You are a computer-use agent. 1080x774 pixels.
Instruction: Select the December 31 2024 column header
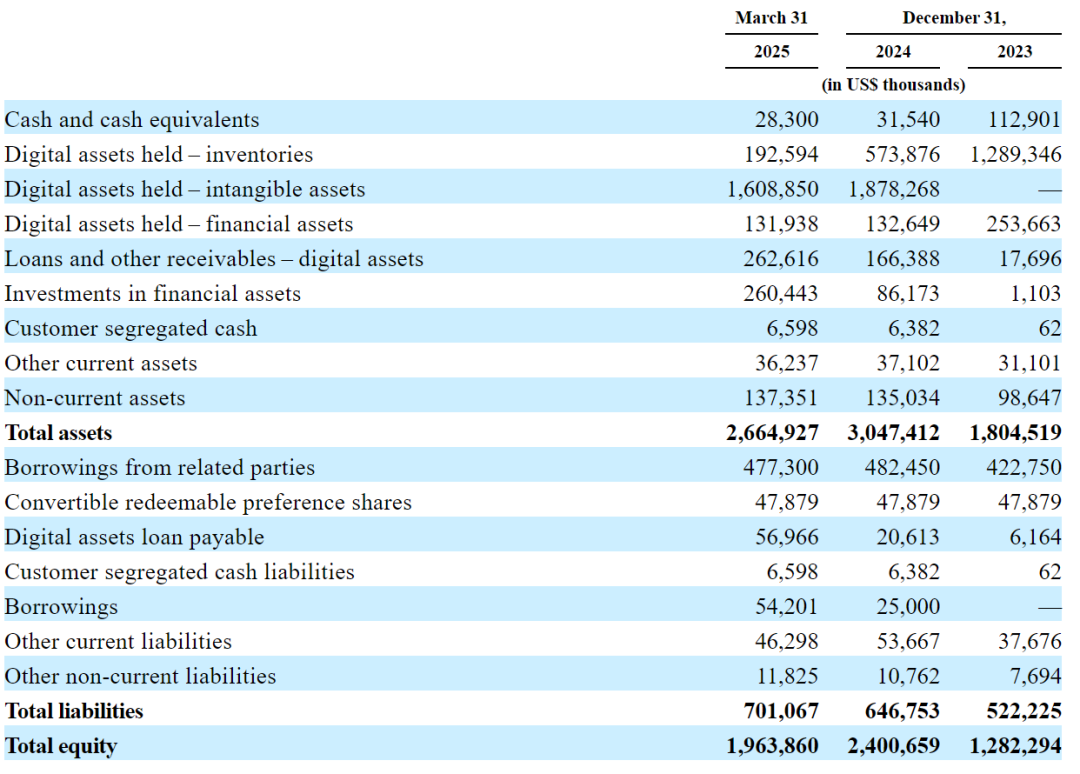(893, 52)
